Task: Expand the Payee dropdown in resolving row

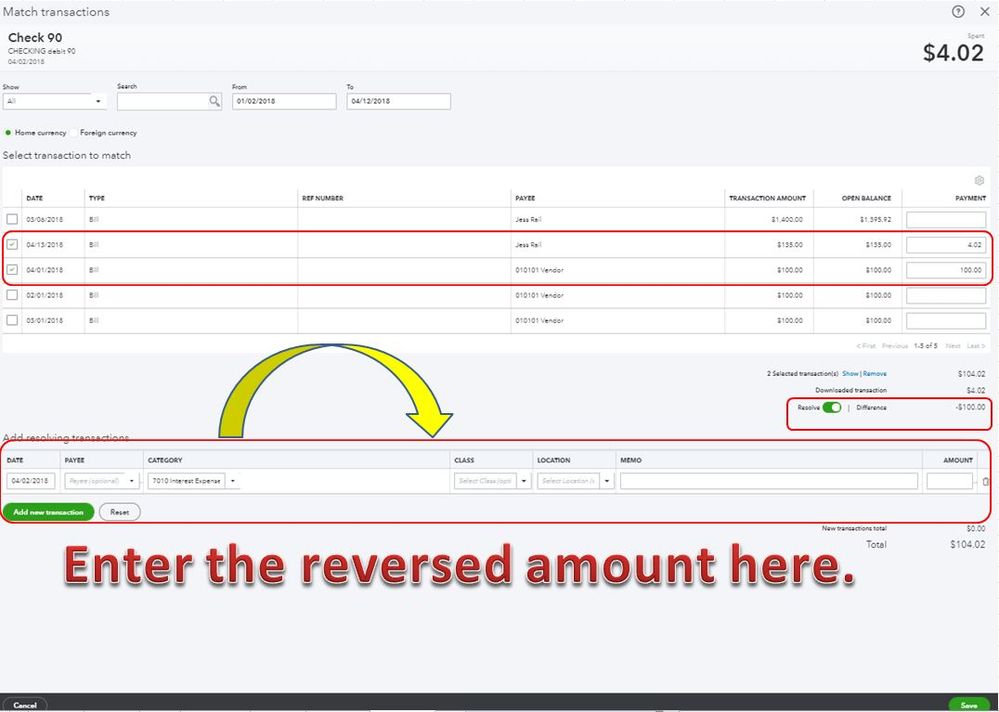Action: click(132, 481)
